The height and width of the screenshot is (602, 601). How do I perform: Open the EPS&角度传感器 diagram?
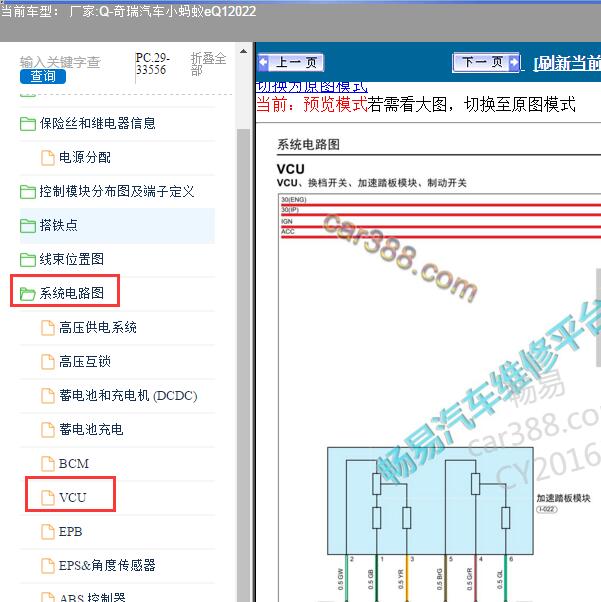click(107, 565)
